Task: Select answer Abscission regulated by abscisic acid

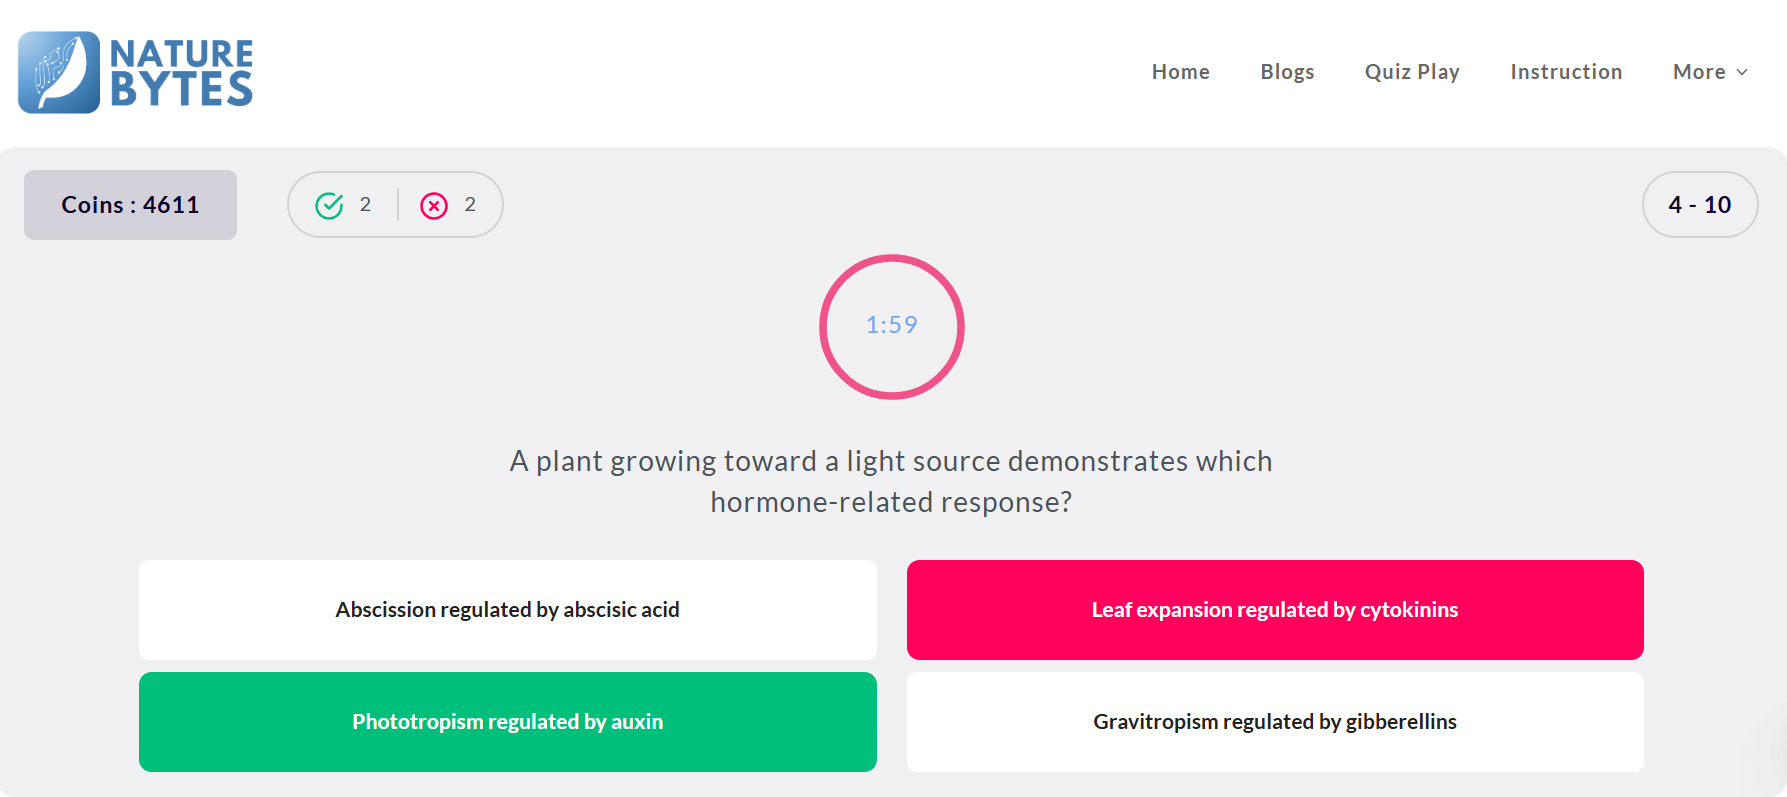Action: (x=508, y=610)
